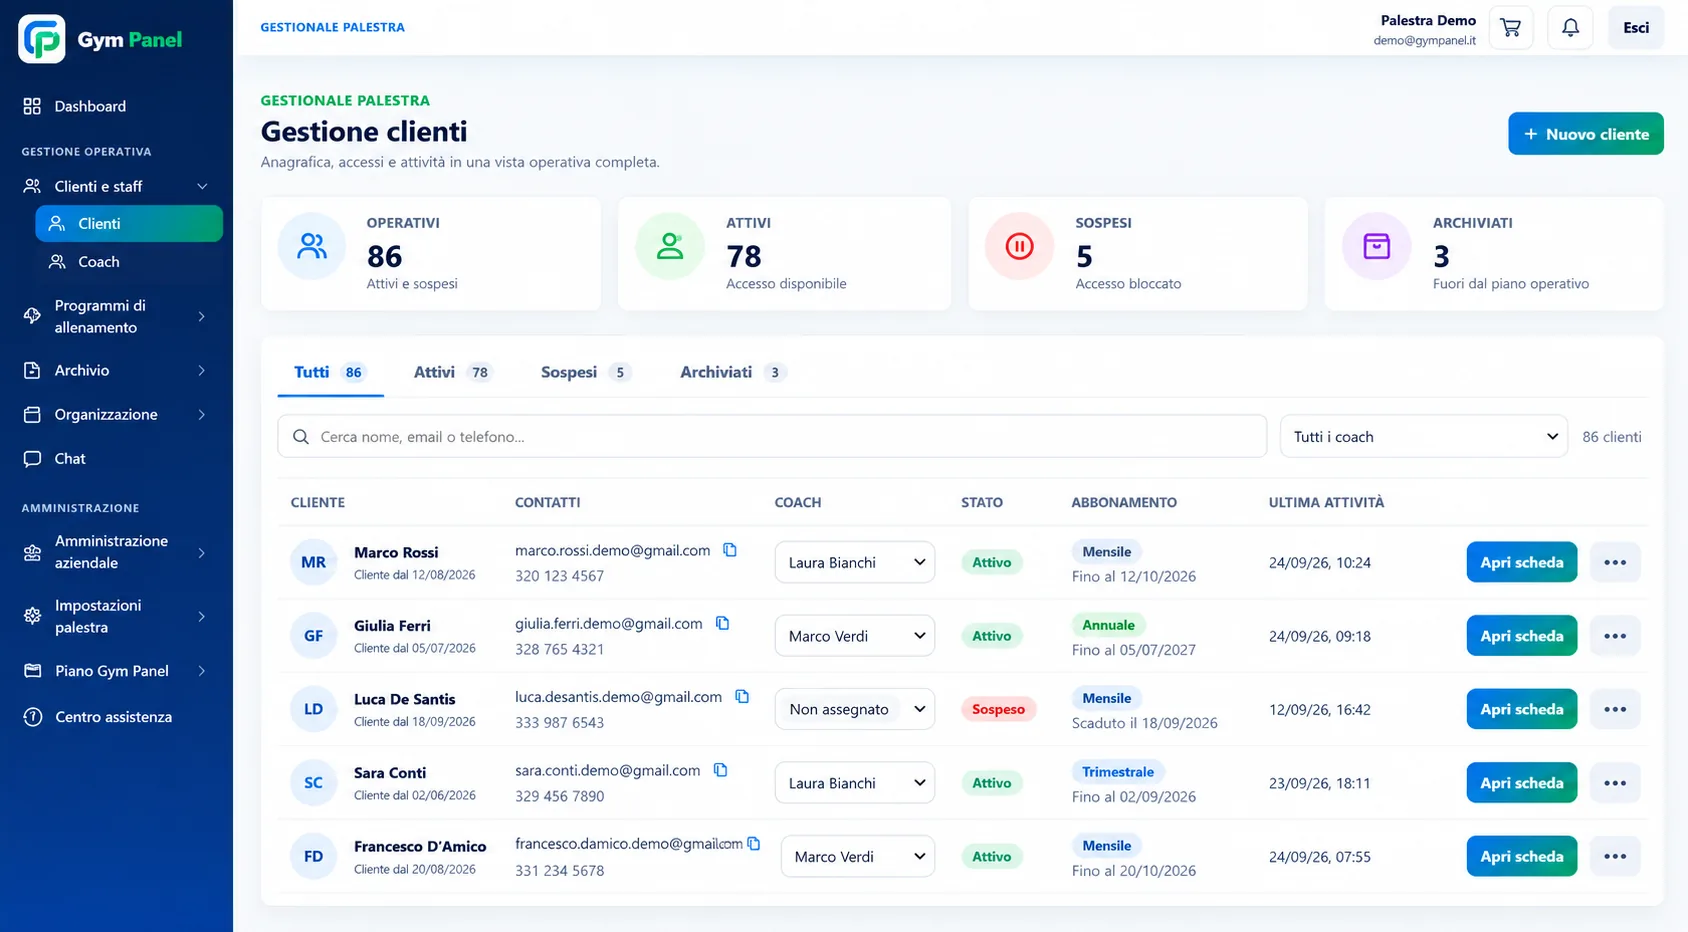Image resolution: width=1688 pixels, height=932 pixels.
Task: Copy Sara Conti's email address
Action: click(720, 770)
